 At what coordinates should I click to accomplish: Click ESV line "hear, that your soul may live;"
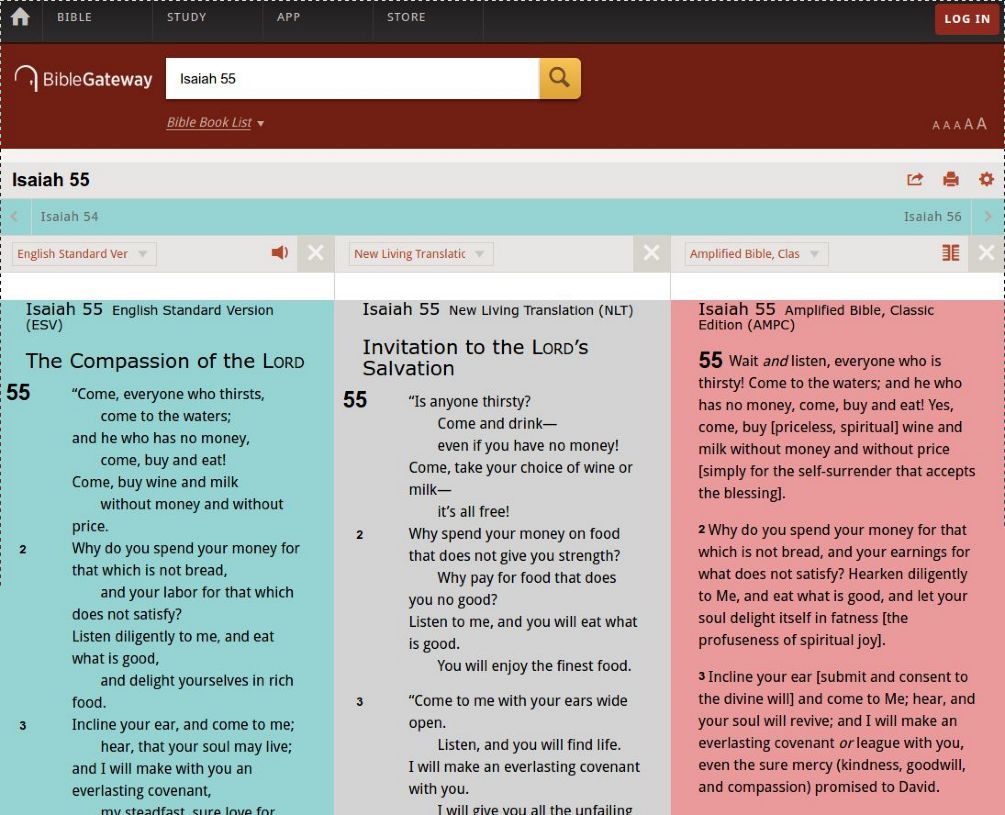point(196,746)
